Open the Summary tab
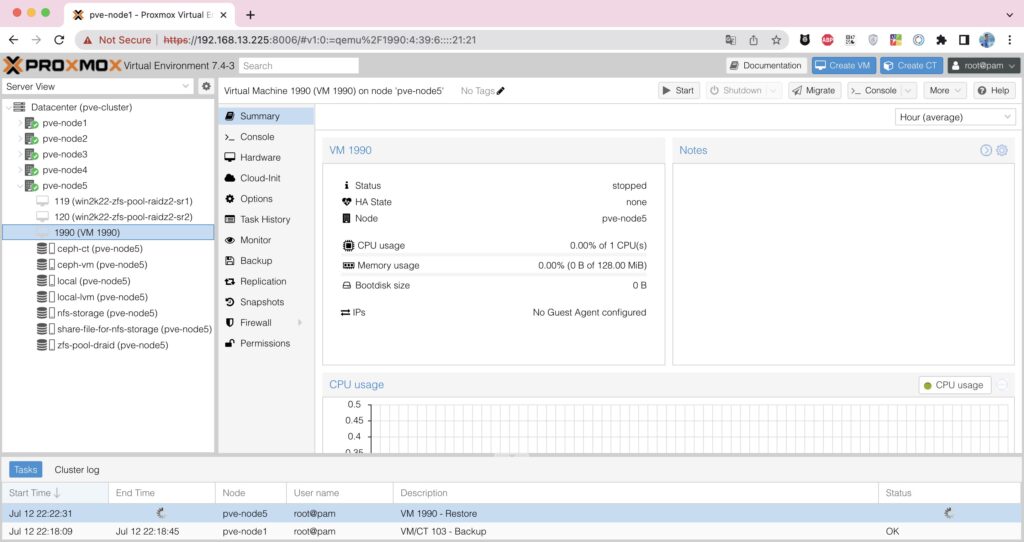This screenshot has height=542, width=1024. coord(266,116)
